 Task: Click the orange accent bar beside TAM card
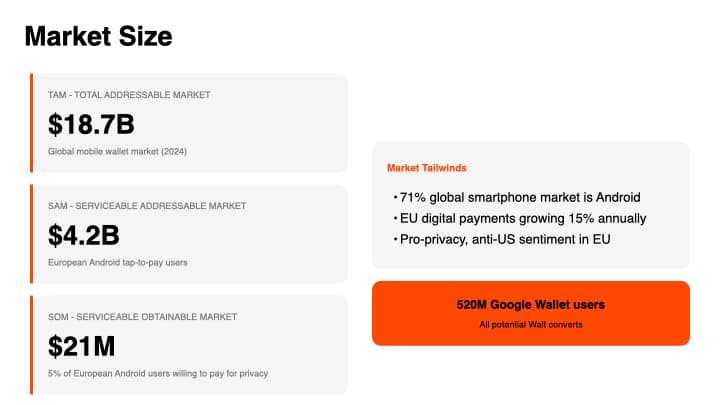[32, 122]
